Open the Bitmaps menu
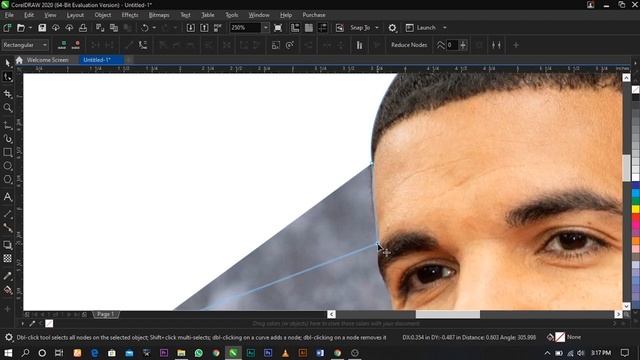Screen dimensions: 640x360 point(159,15)
